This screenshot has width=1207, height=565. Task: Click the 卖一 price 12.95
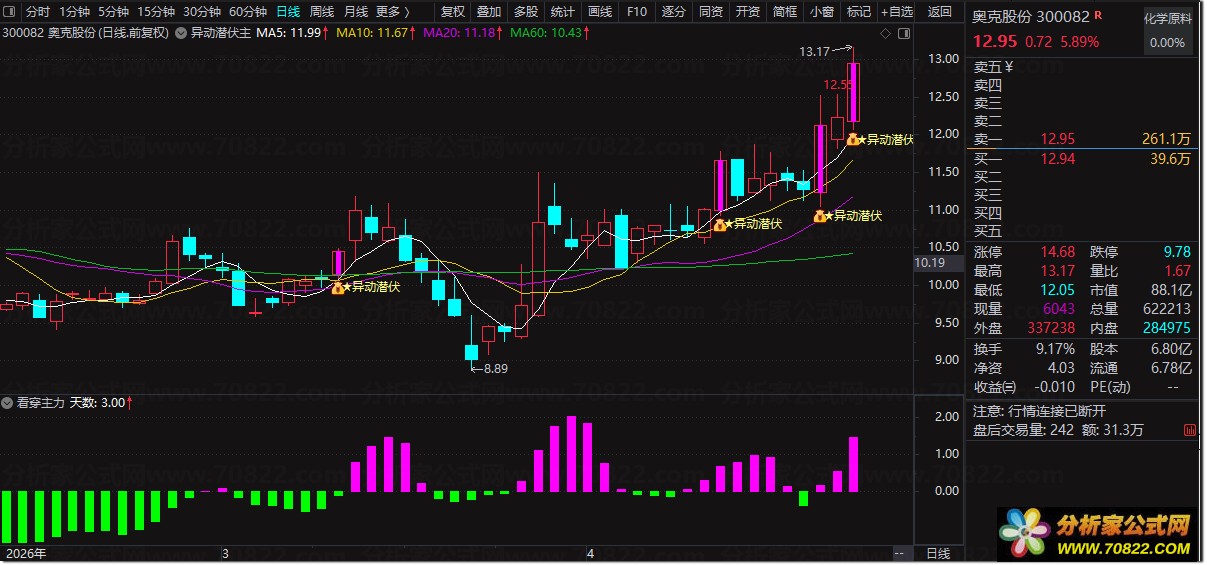pyautogui.click(x=1057, y=139)
